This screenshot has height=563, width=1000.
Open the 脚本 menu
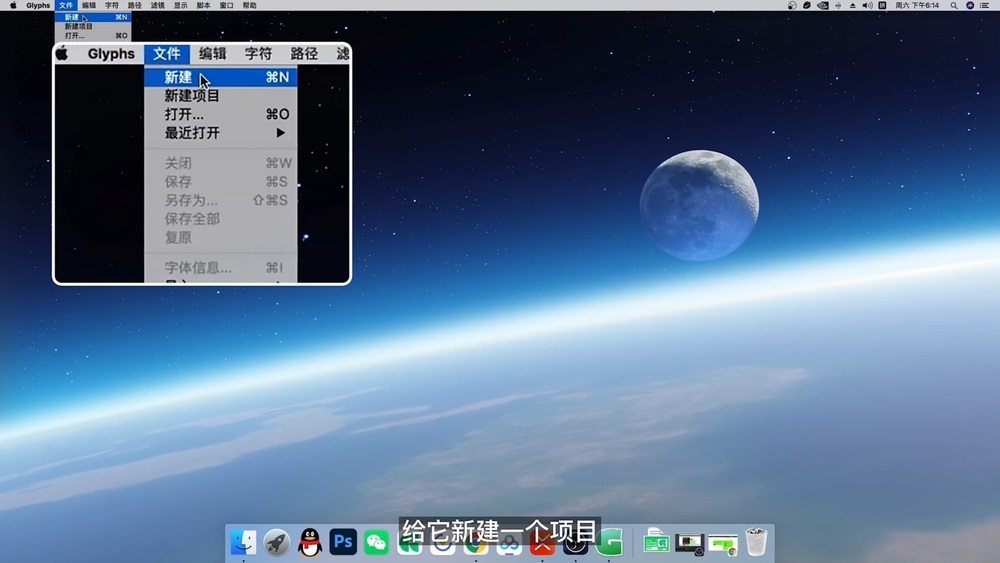(x=203, y=5)
